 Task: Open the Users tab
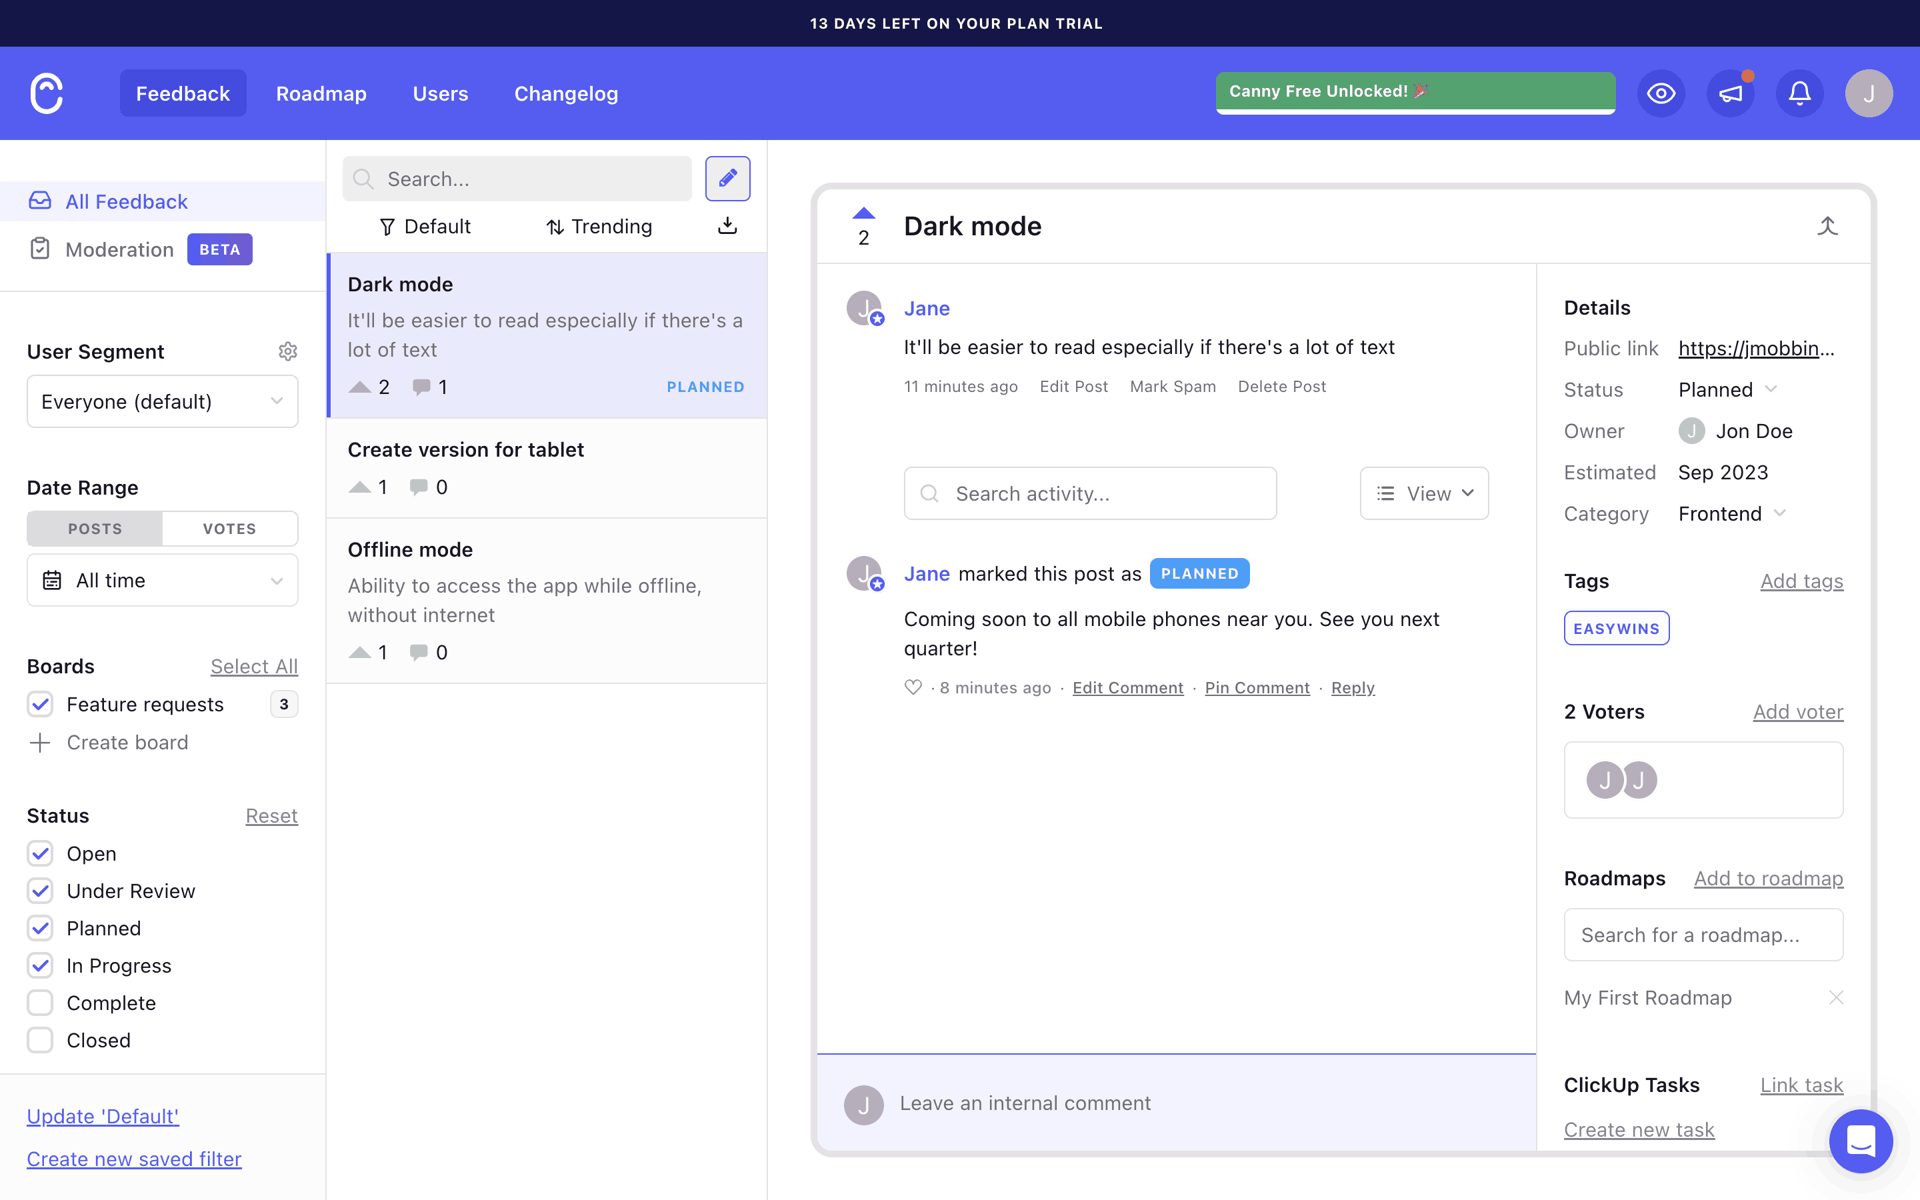440,93
